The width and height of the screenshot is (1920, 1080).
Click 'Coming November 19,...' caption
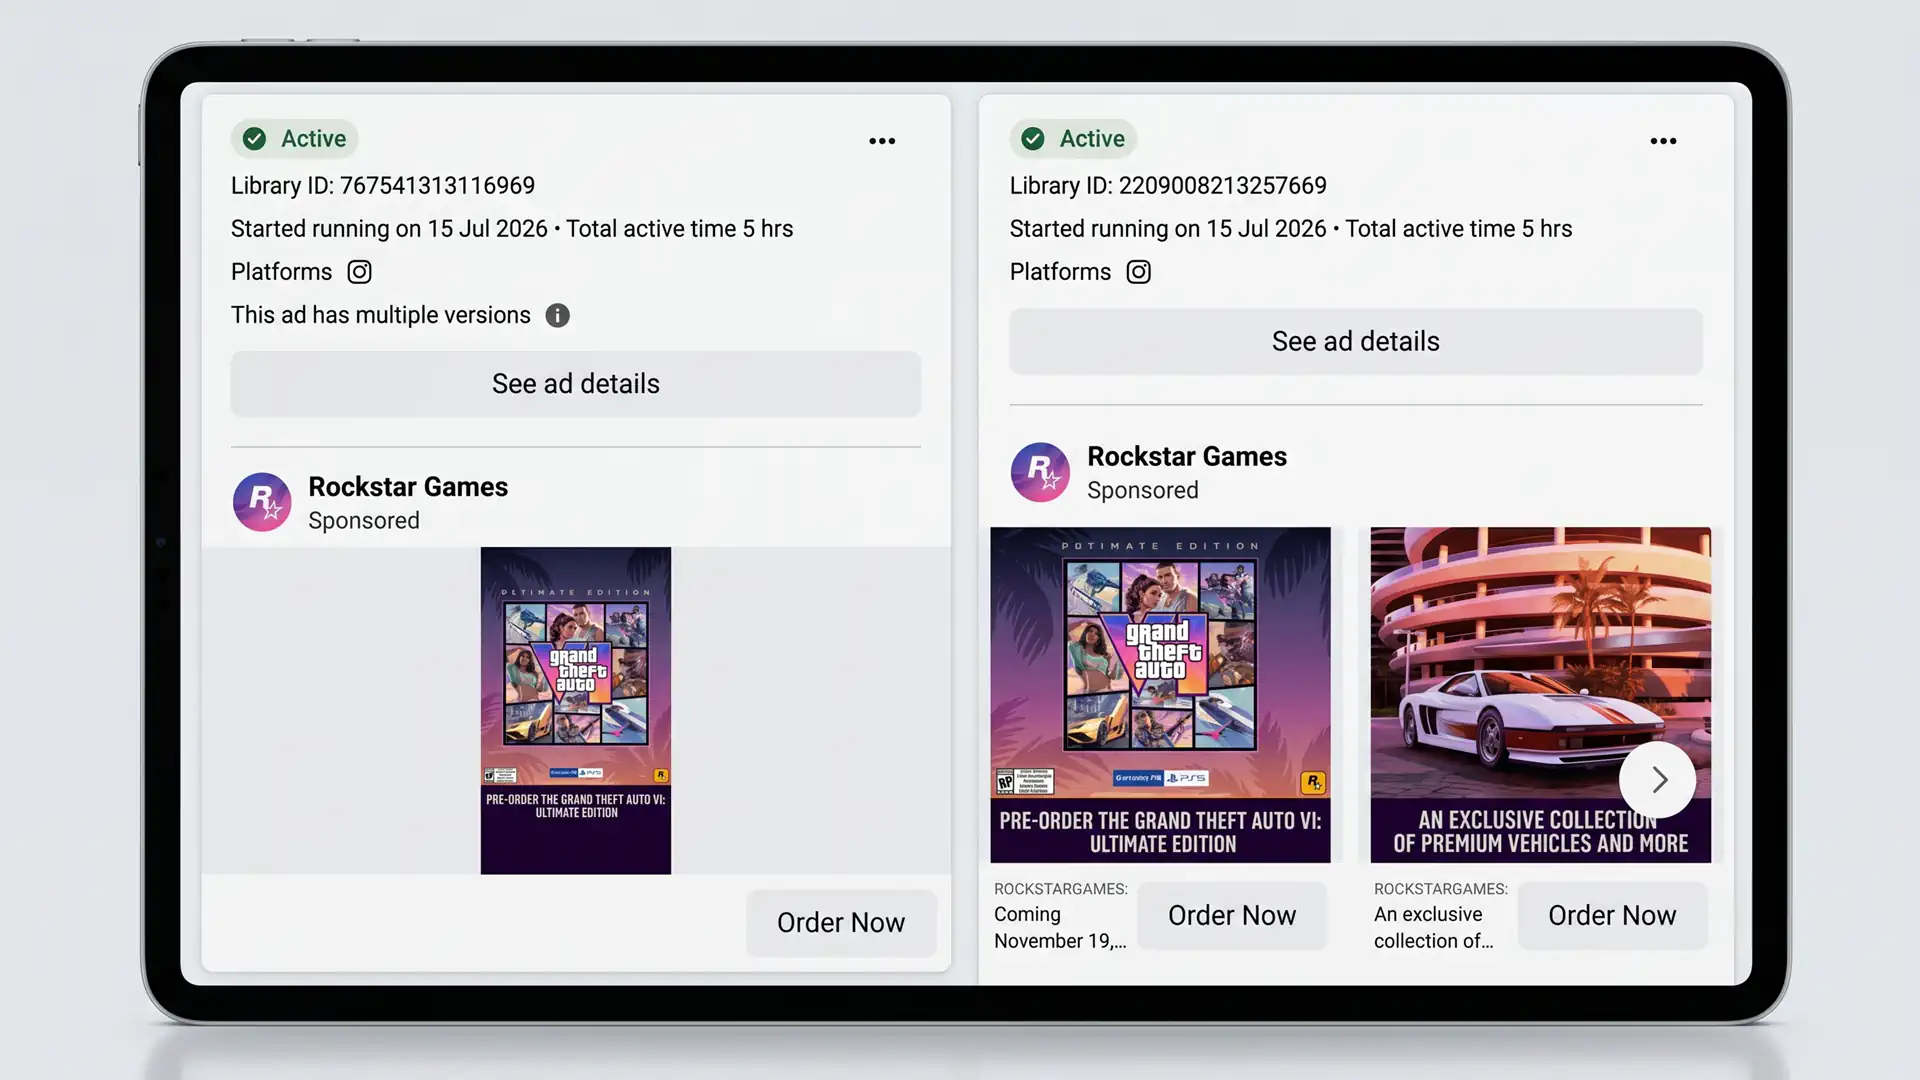pyautogui.click(x=1060, y=928)
